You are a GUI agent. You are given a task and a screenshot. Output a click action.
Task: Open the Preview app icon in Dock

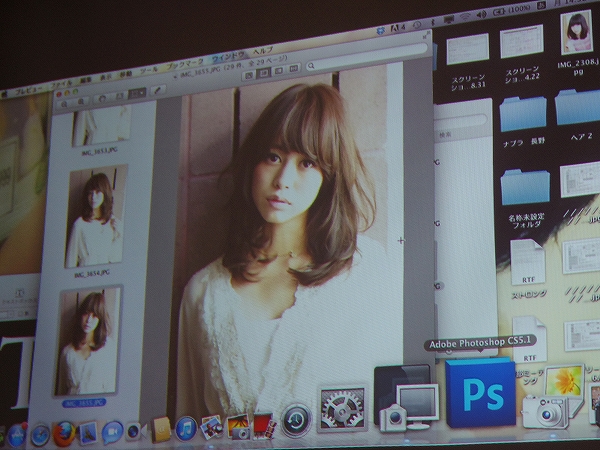(211, 427)
